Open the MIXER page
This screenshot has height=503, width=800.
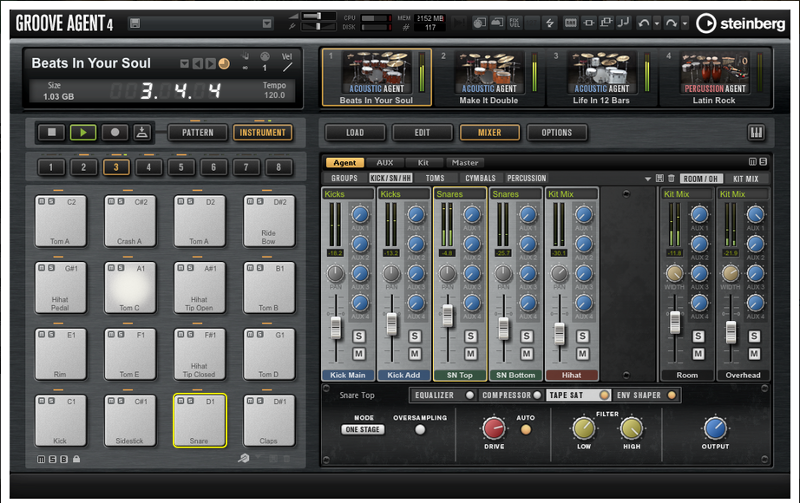coord(489,133)
